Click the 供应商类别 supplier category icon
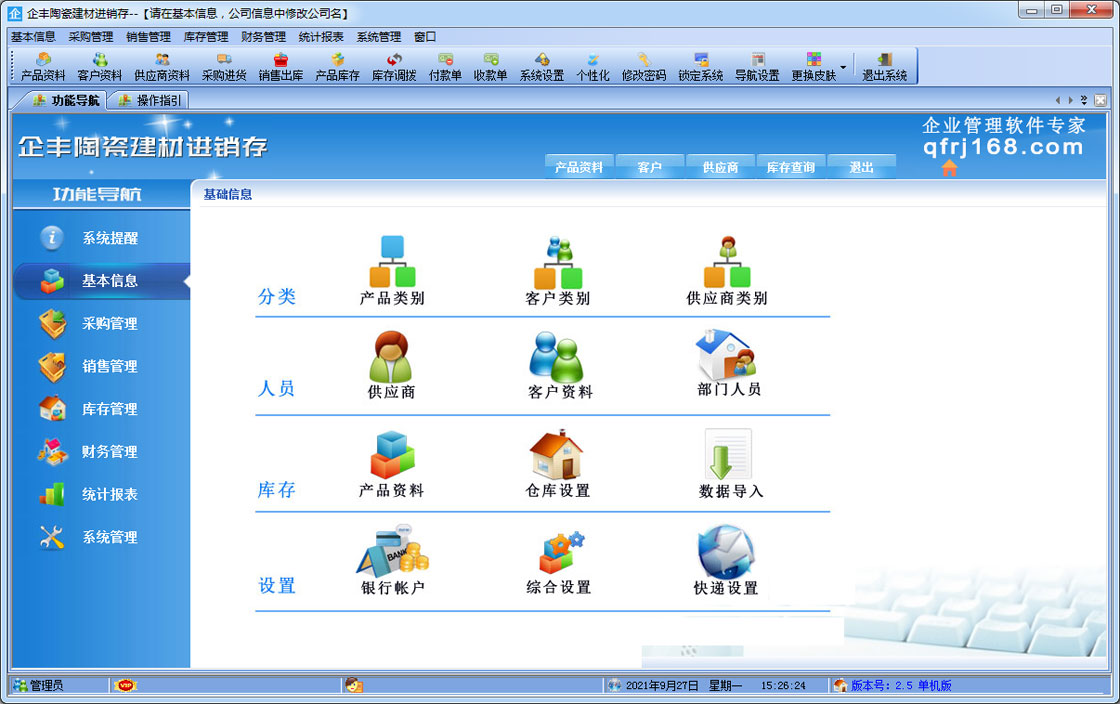 727,263
